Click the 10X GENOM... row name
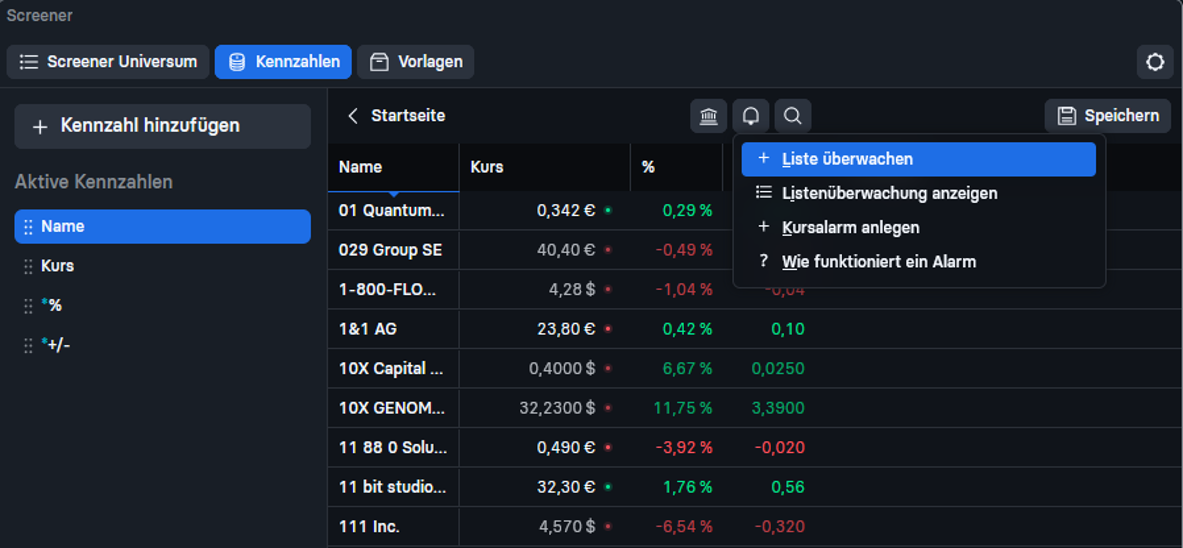This screenshot has height=548, width=1183. 392,408
